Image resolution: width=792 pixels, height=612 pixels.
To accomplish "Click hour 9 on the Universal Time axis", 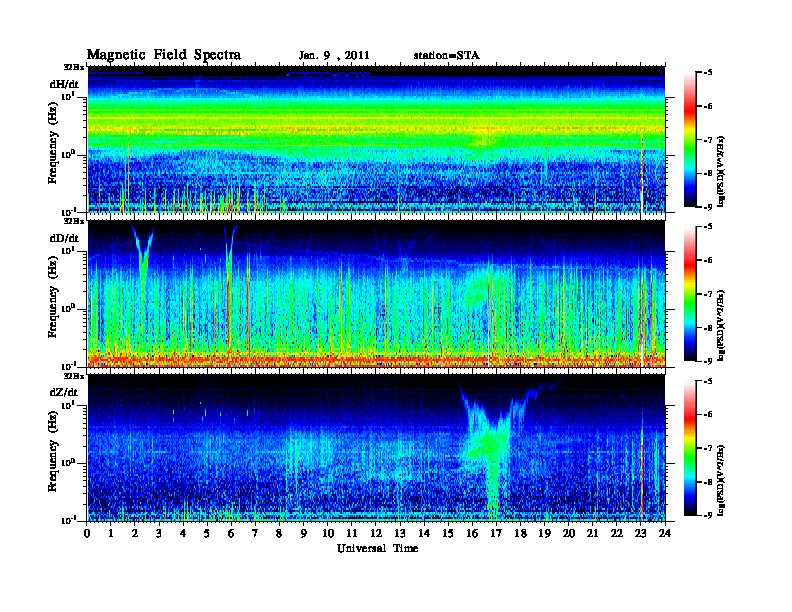I will click(x=304, y=533).
